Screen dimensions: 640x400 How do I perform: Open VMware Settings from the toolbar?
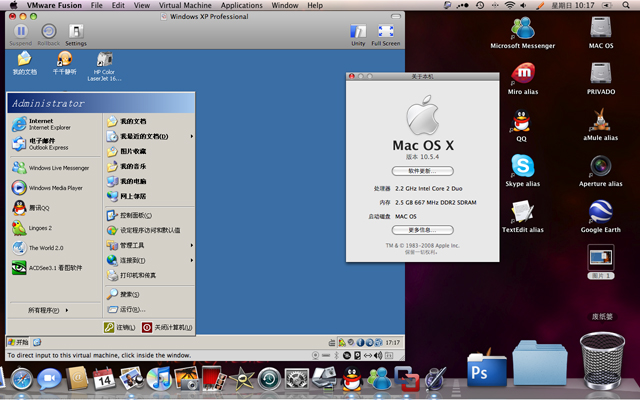click(76, 31)
